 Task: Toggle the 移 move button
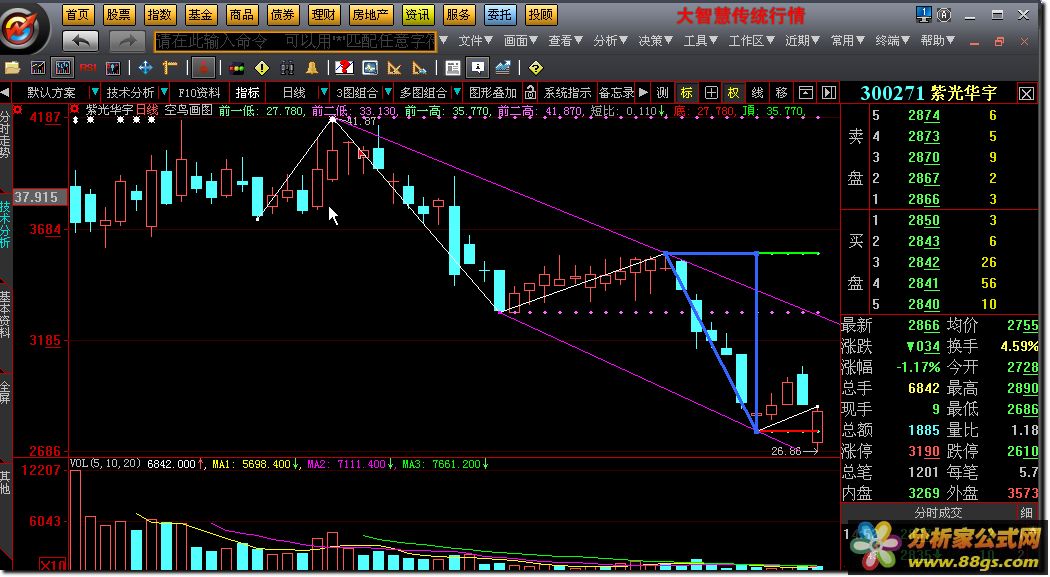click(x=781, y=92)
